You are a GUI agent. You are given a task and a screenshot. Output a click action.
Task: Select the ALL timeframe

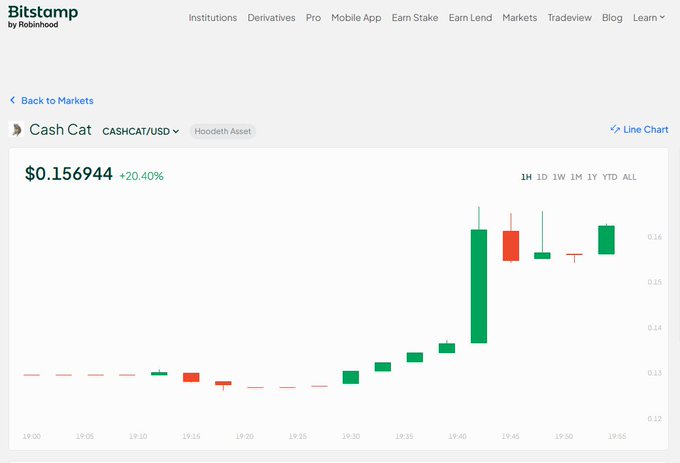629,177
